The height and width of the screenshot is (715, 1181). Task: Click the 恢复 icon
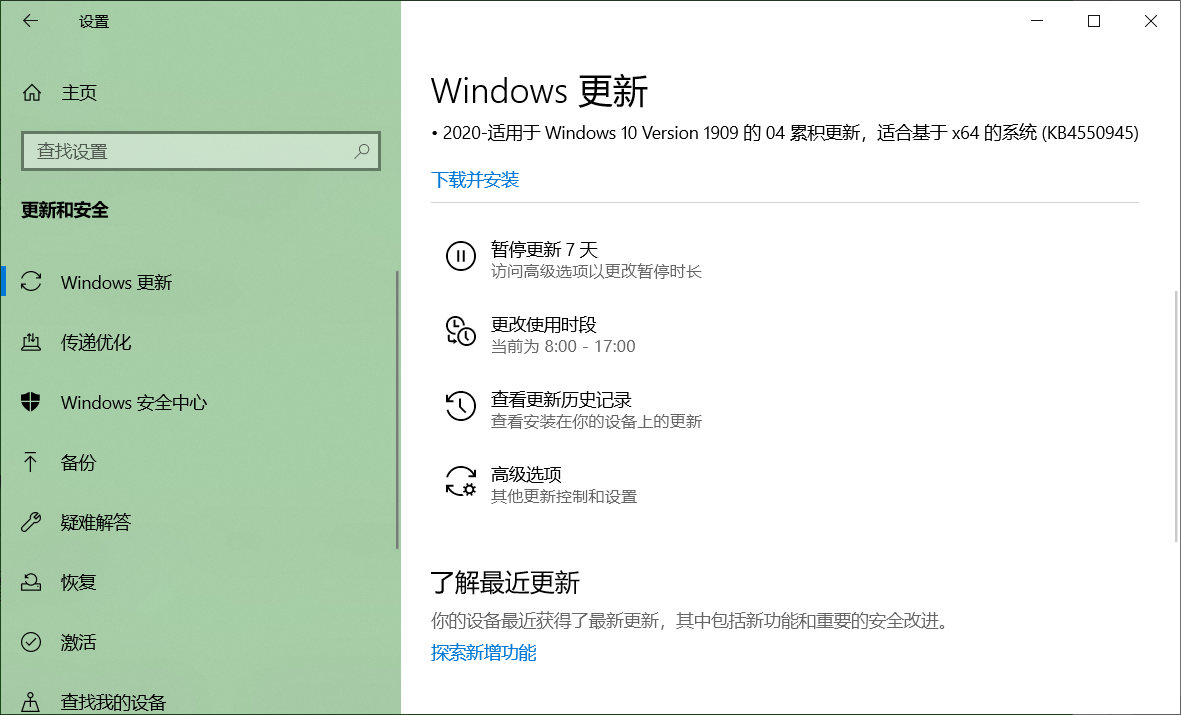point(31,582)
